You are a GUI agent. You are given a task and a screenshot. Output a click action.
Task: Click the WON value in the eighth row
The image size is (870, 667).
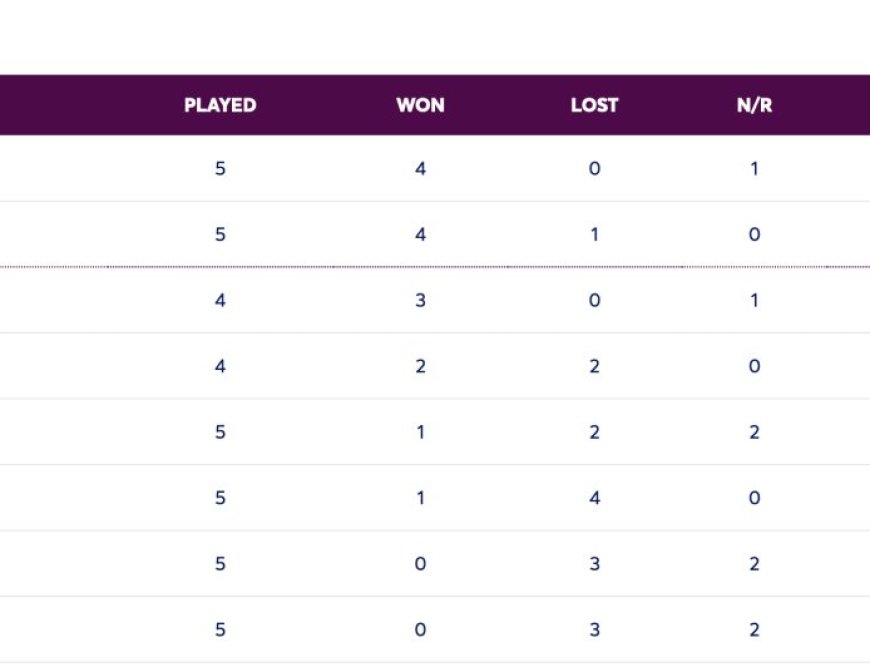(420, 630)
